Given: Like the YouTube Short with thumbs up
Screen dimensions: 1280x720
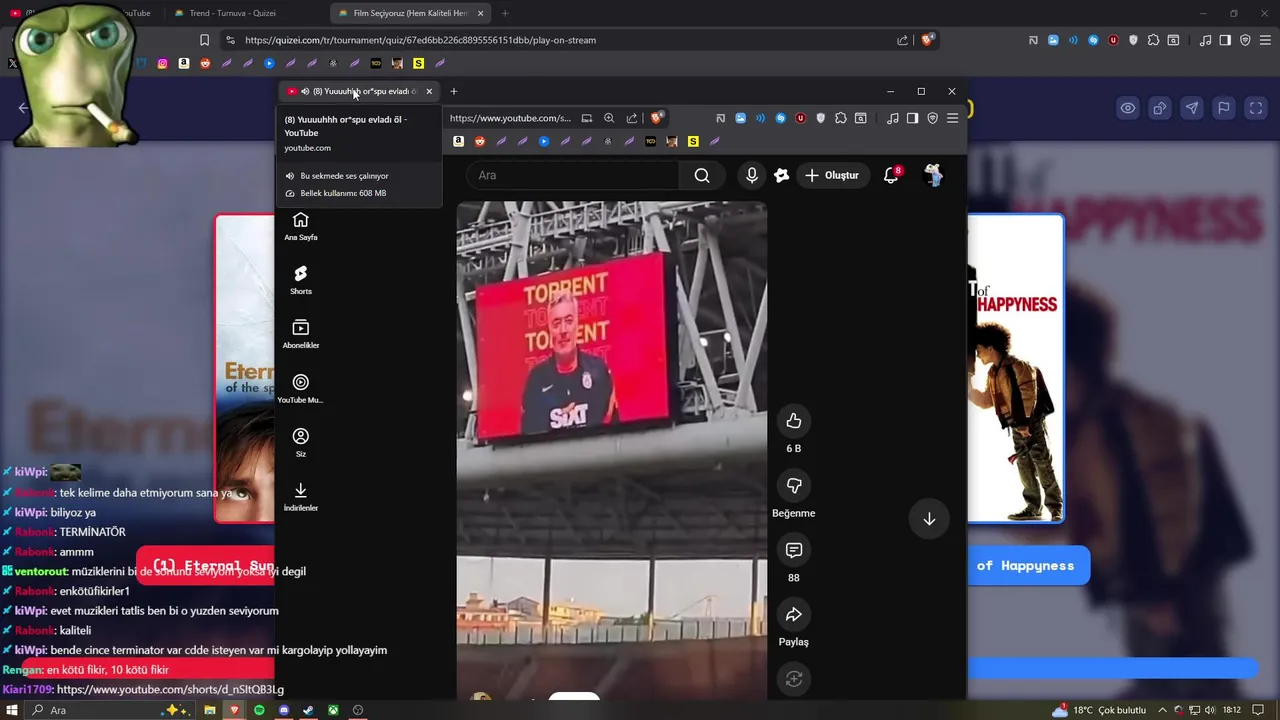Looking at the screenshot, I should coord(794,421).
